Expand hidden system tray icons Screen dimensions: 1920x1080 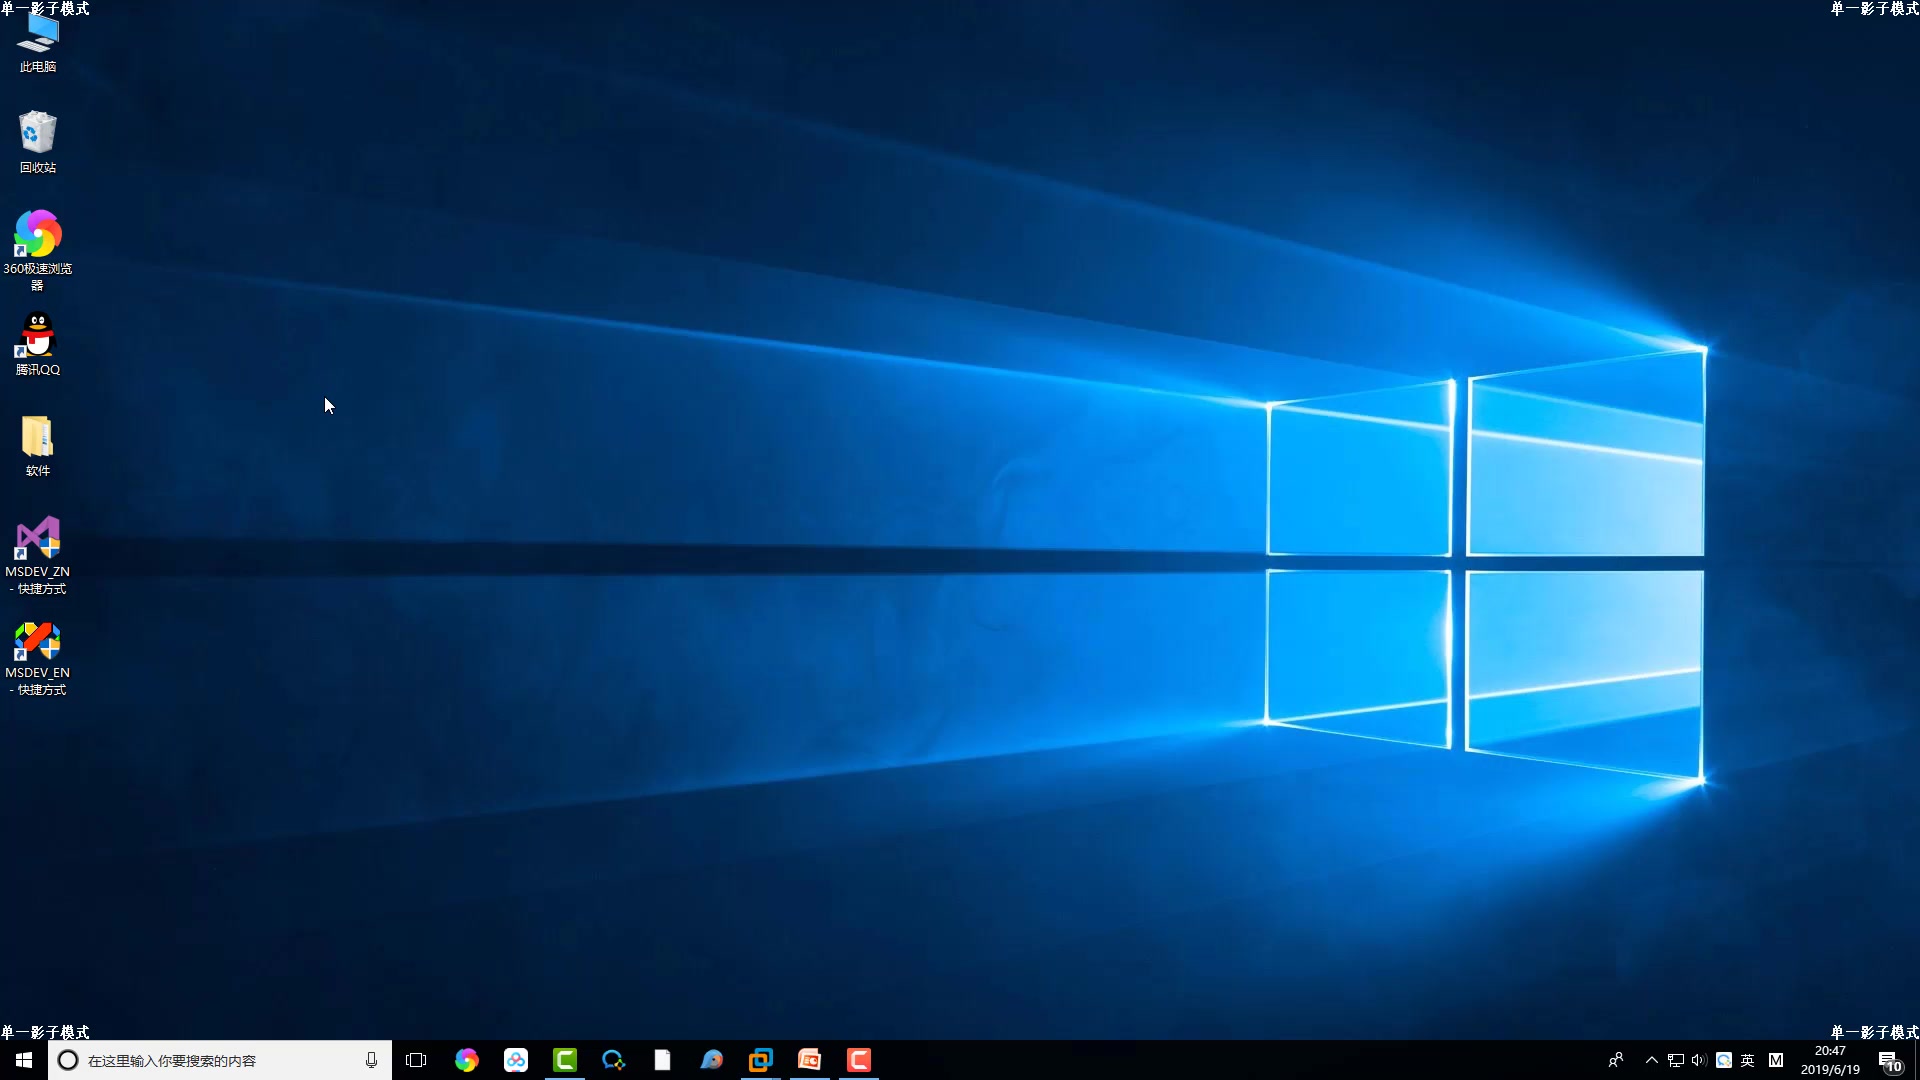(x=1652, y=1060)
